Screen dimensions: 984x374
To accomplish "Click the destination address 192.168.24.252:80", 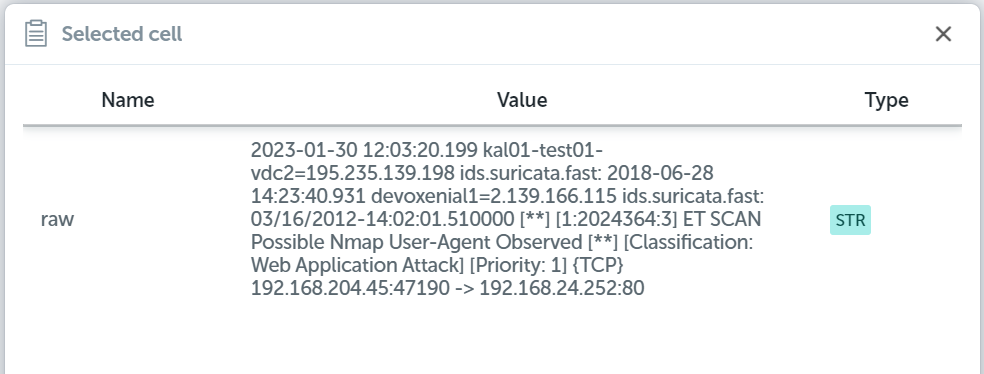I will [562, 288].
